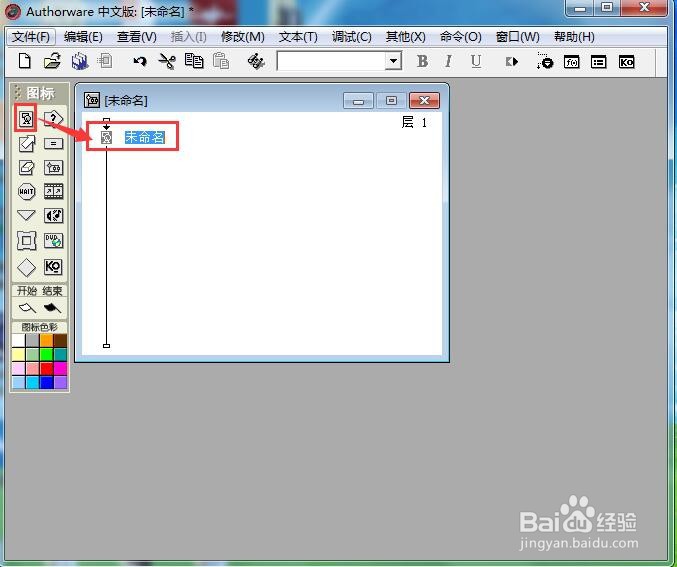
Task: Pick the red icon color swatch
Action: pos(47,368)
